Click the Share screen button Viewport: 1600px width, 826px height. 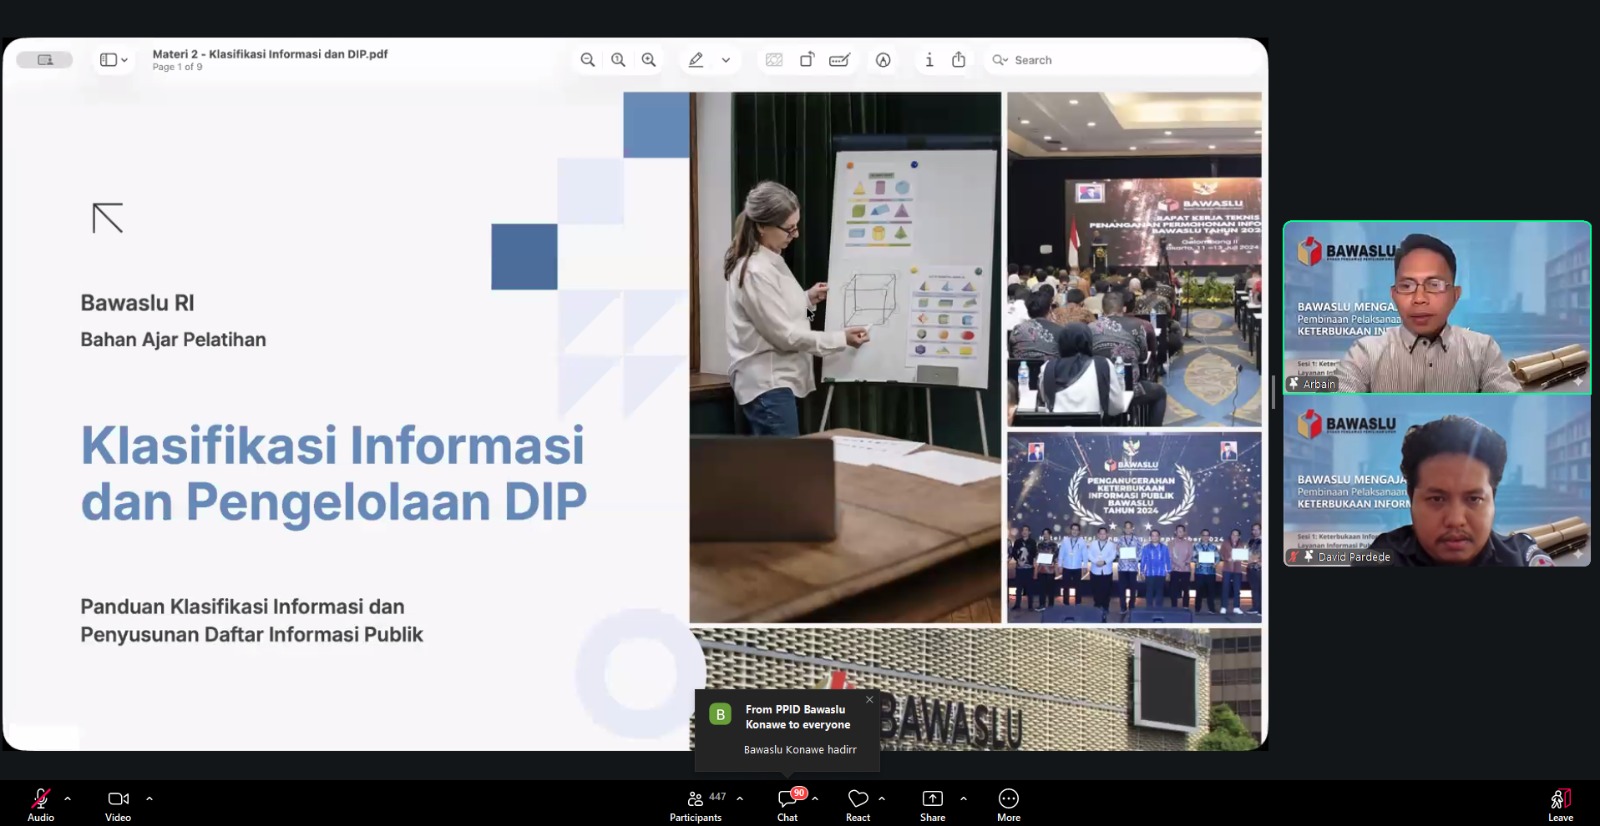tap(932, 804)
